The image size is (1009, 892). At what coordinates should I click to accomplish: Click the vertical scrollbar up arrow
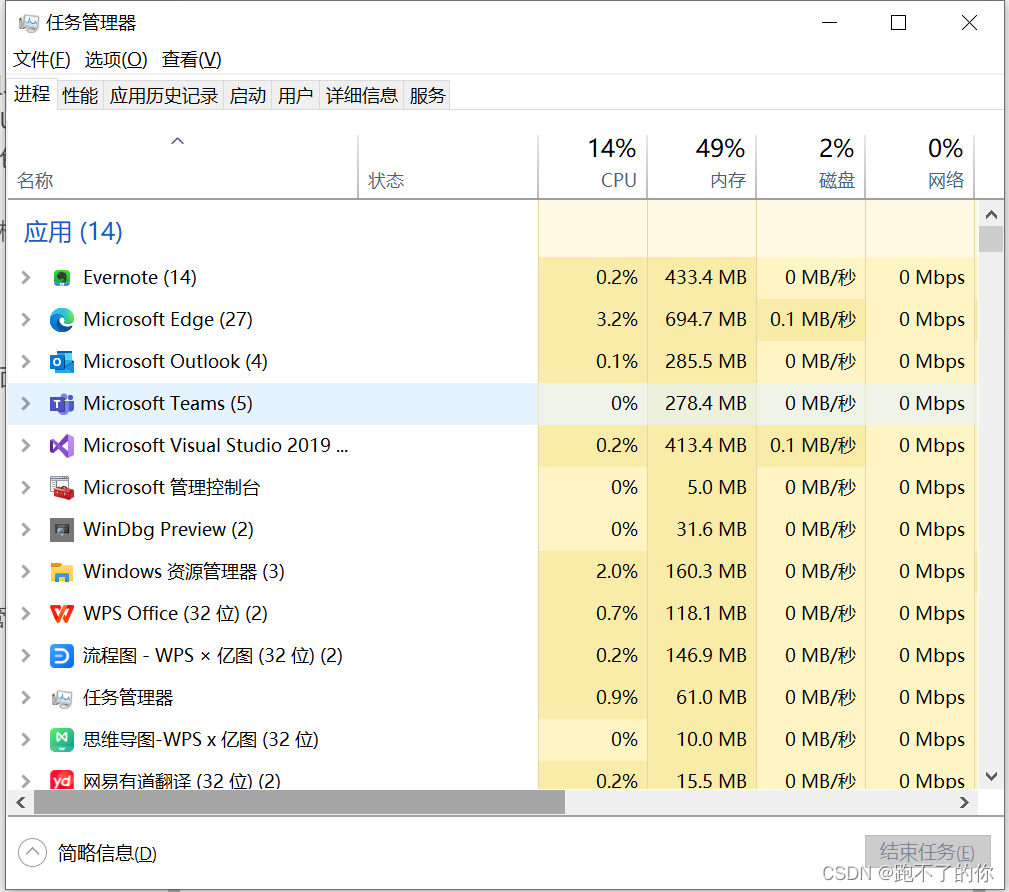[x=991, y=214]
